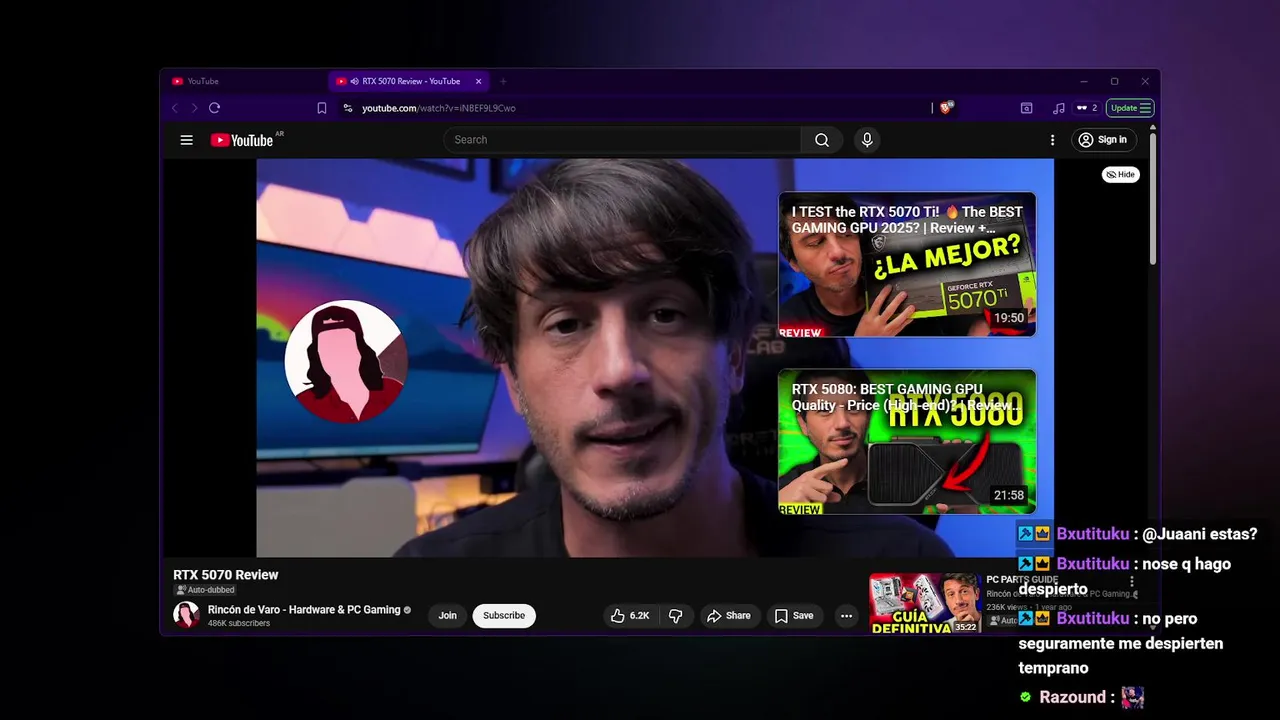
Task: Open the private connections counter showing 2
Action: (x=1087, y=108)
